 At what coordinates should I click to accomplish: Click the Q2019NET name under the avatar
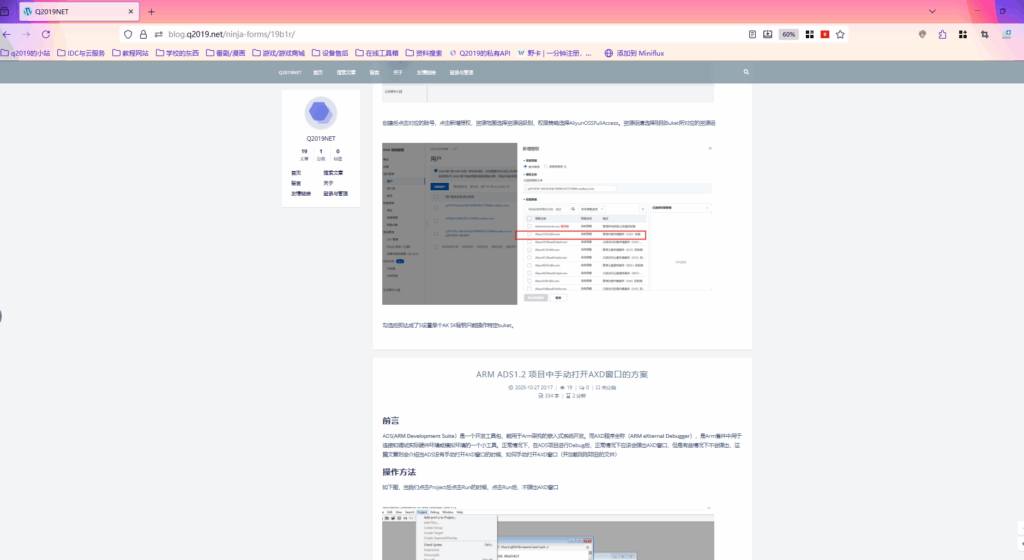click(321, 138)
